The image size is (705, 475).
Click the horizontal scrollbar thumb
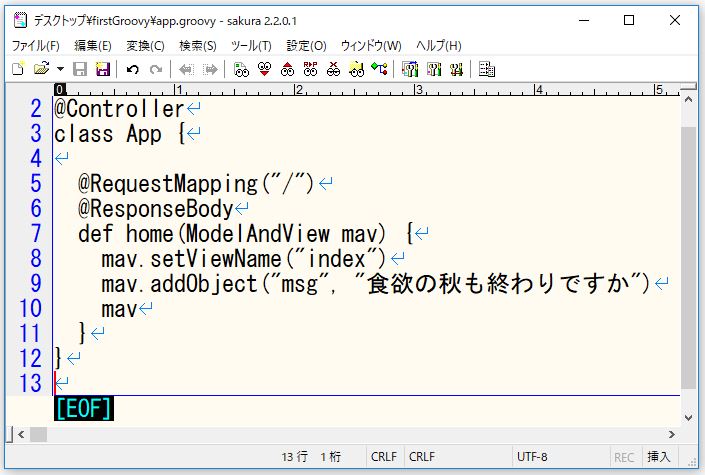coord(38,435)
